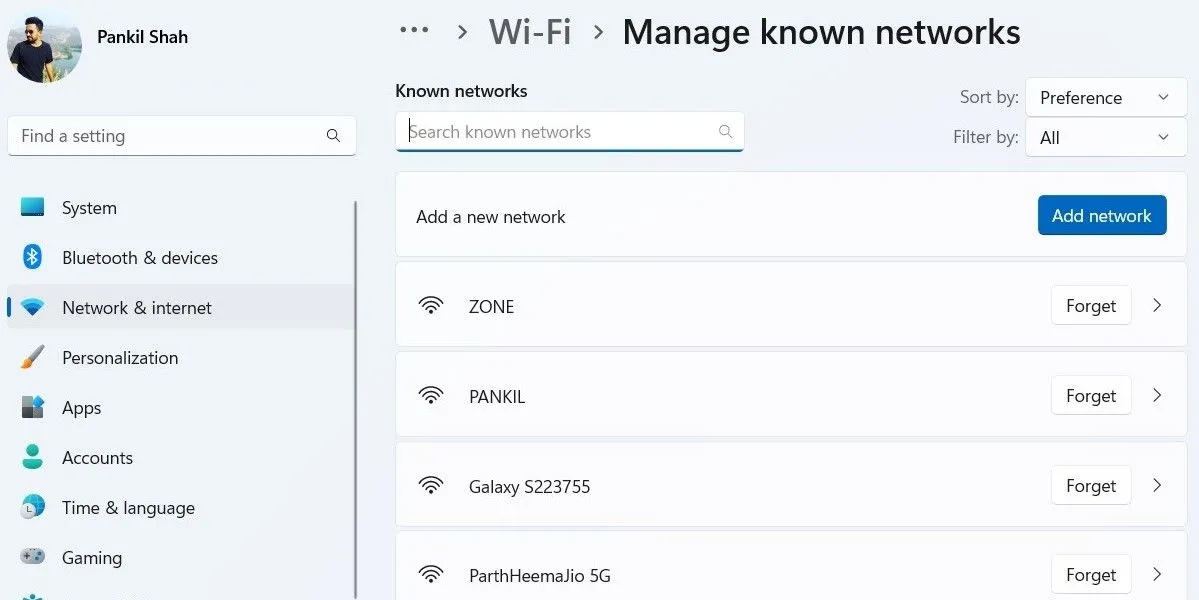The width and height of the screenshot is (1199, 600).
Task: Open the Sort by Preference dropdown
Action: (1105, 97)
